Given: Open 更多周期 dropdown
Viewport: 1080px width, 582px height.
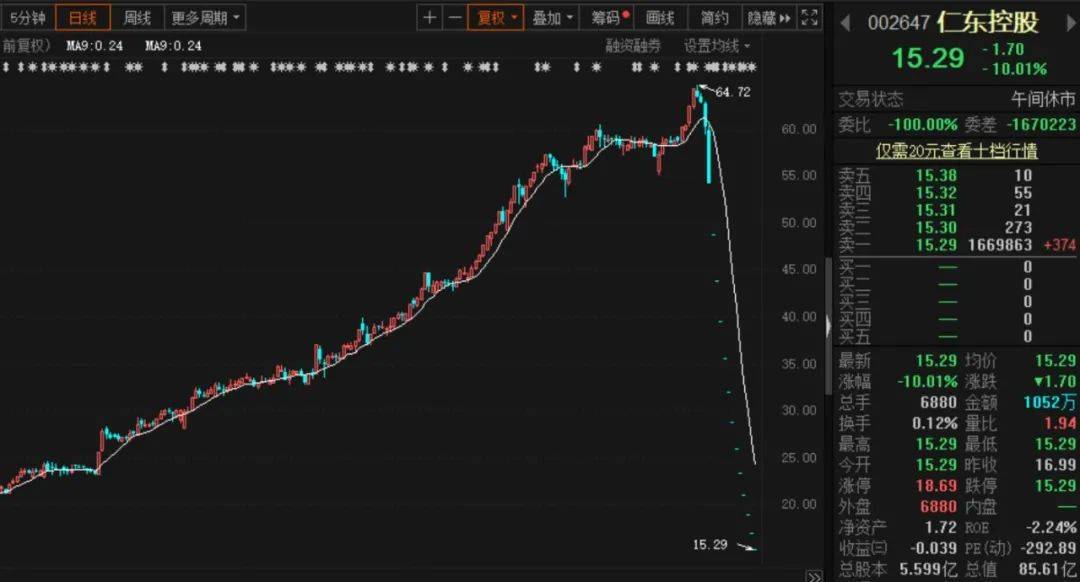Looking at the screenshot, I should tap(205, 17).
